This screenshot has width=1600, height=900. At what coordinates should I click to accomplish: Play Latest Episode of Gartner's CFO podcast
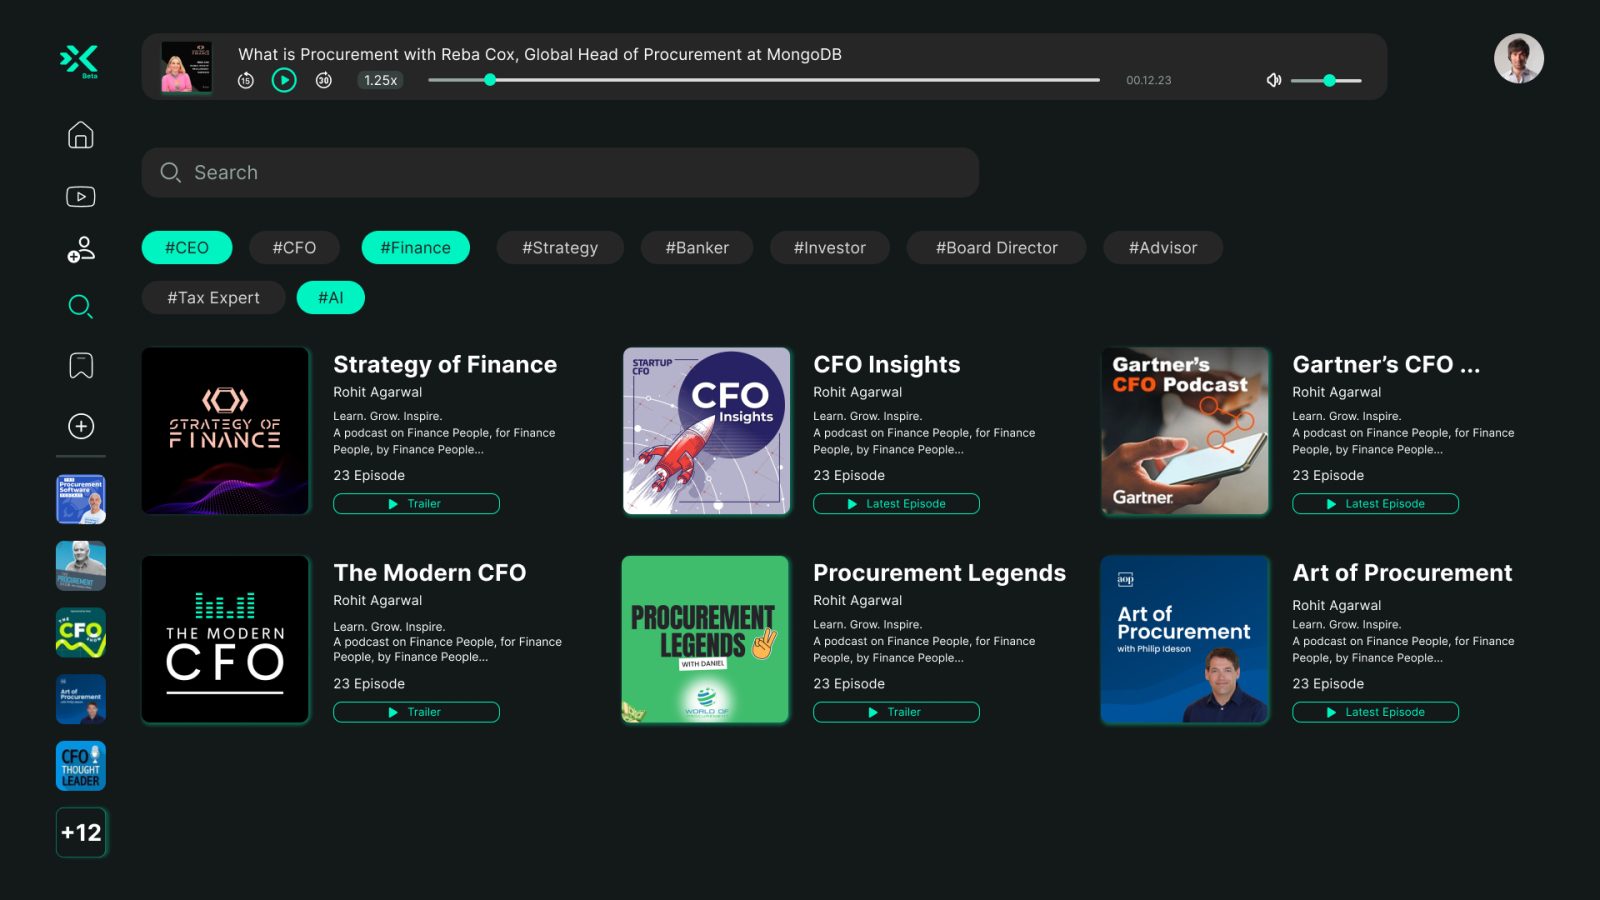(x=1375, y=504)
